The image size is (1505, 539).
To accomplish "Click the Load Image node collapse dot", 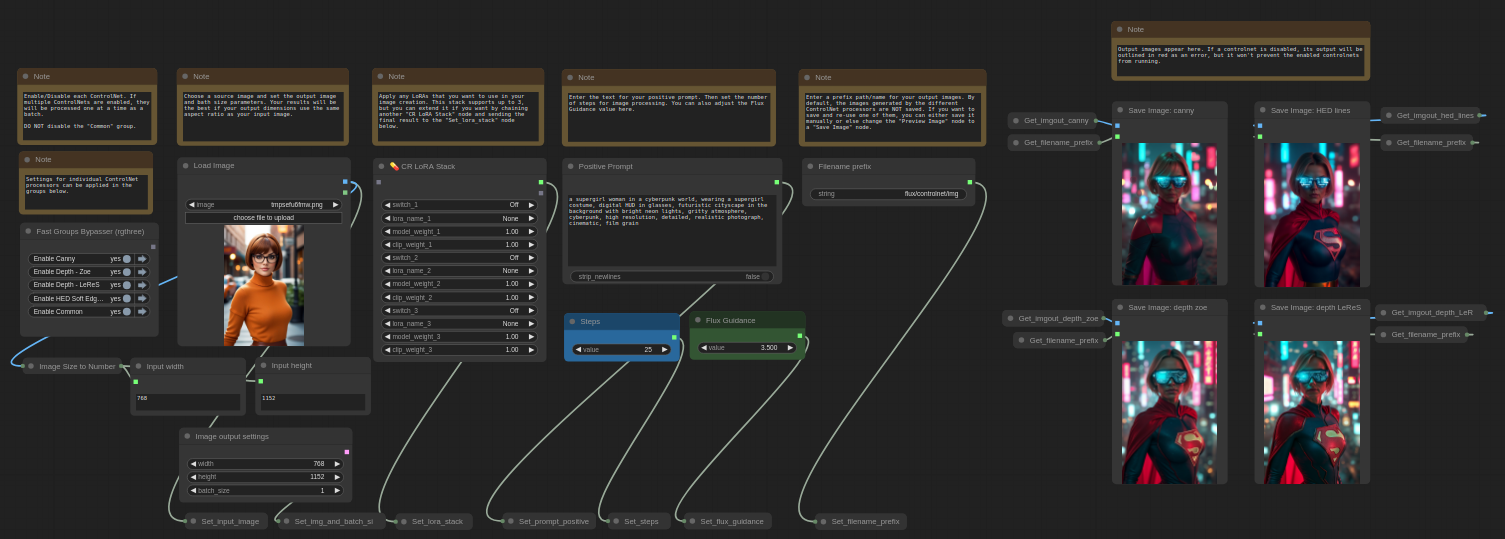I will (185, 166).
